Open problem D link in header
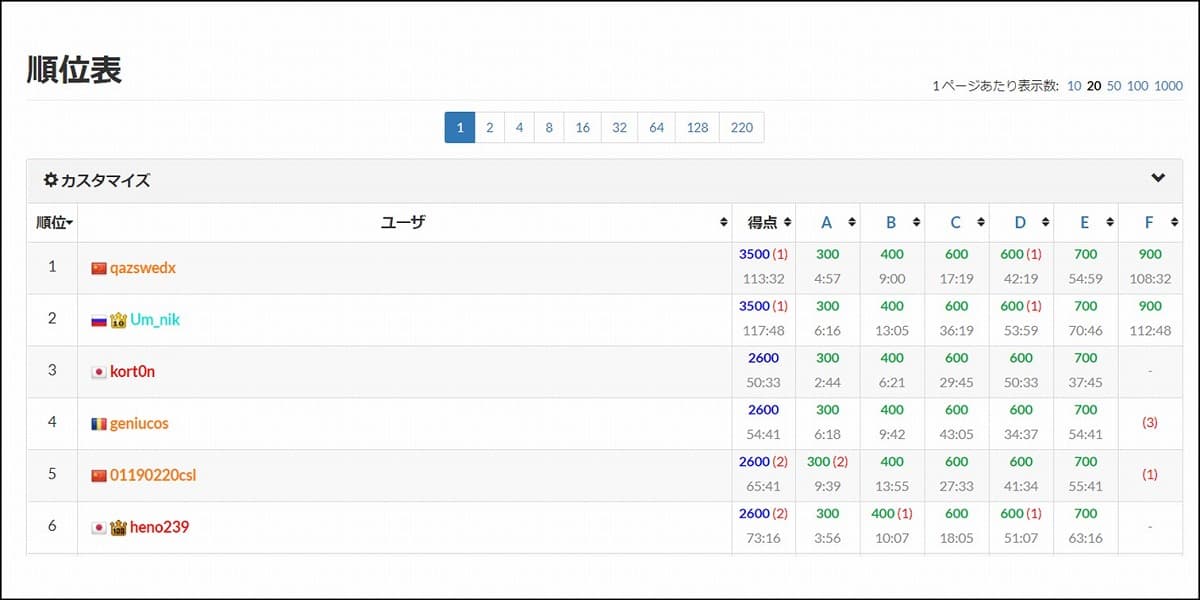Screen dimensions: 1200x600 point(1020,223)
